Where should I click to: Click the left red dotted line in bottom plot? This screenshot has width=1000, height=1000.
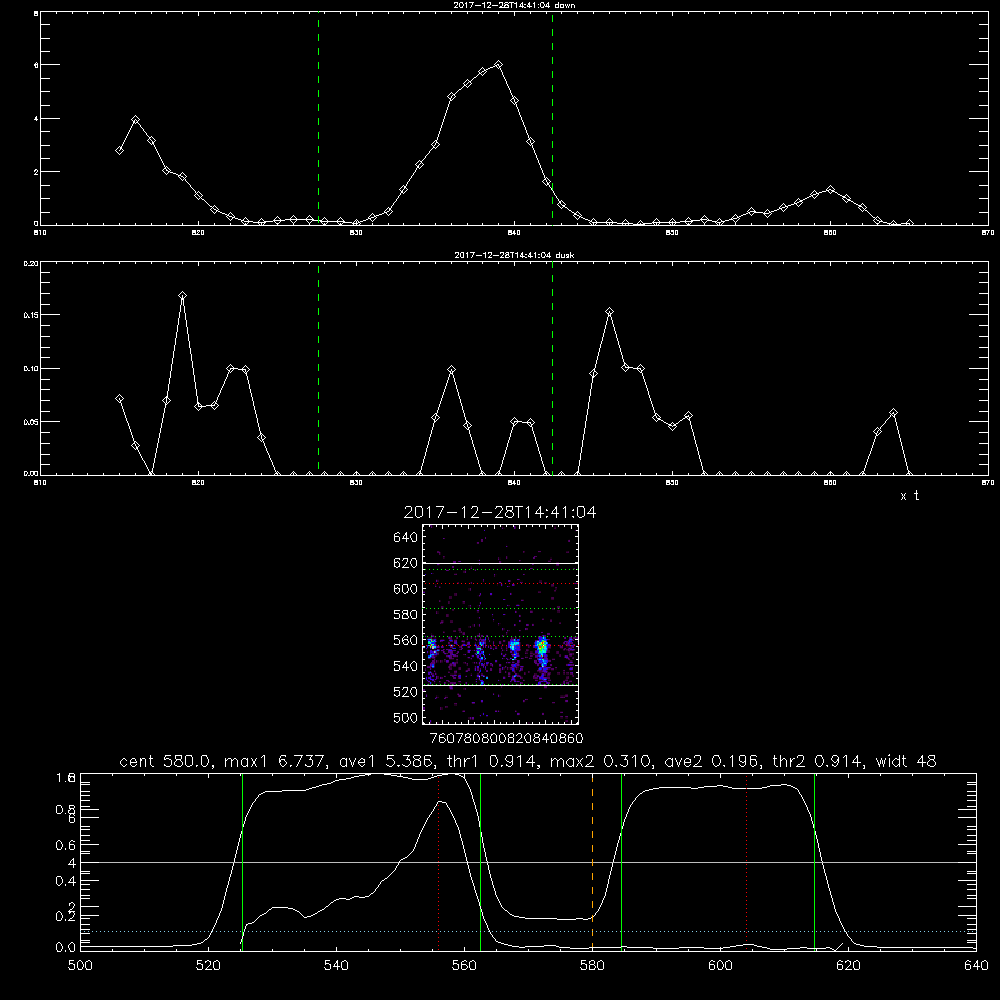[x=439, y=862]
